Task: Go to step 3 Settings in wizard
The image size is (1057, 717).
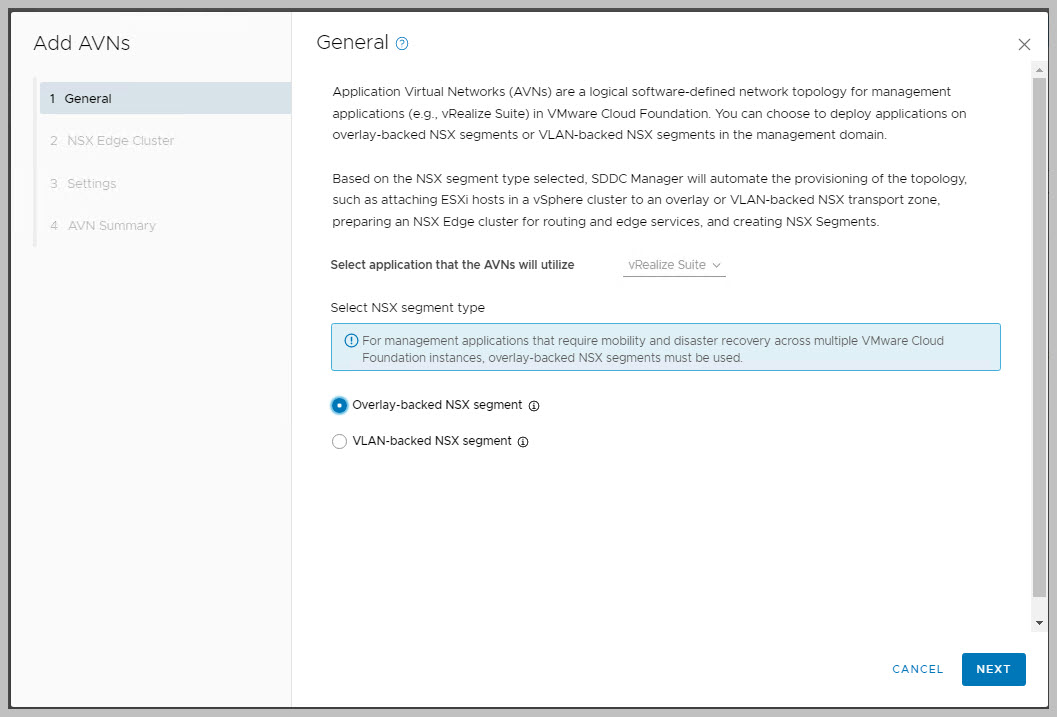Action: click(x=91, y=184)
